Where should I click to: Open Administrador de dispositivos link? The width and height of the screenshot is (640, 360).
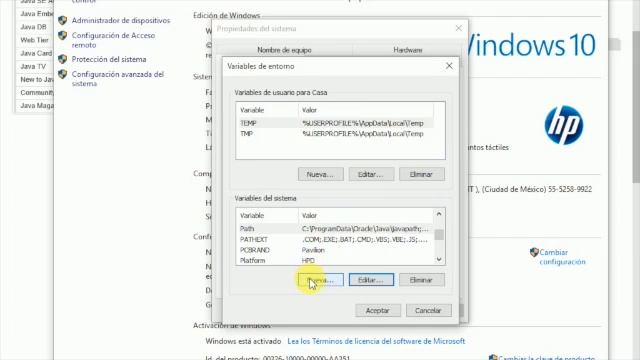click(121, 20)
